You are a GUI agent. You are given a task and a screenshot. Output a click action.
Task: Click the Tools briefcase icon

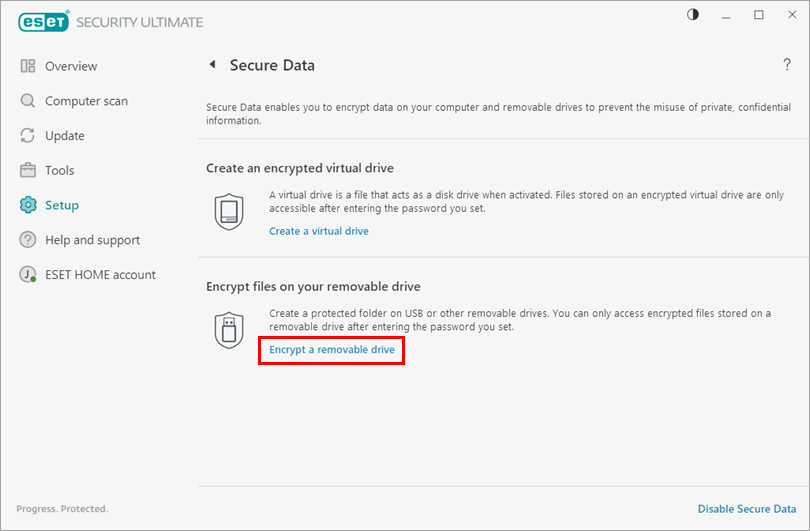[28, 170]
